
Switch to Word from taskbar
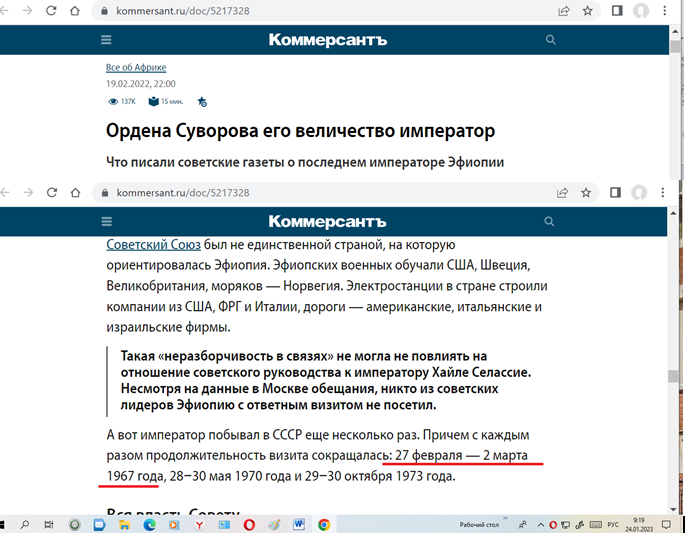point(299,524)
